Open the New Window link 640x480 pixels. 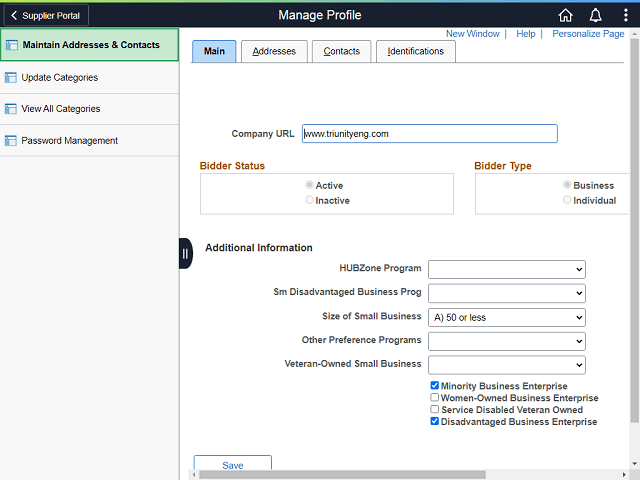click(x=472, y=34)
